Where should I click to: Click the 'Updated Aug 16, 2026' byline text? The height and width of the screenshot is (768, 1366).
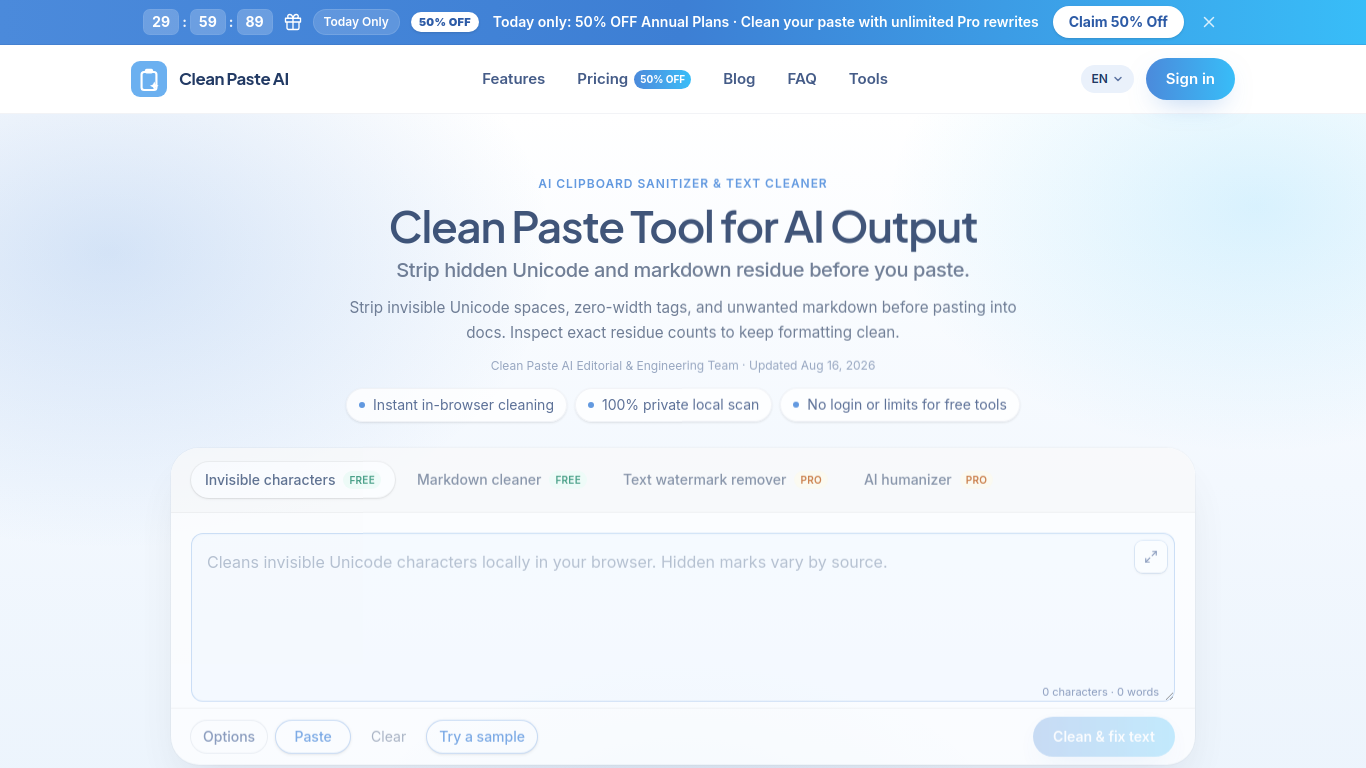[x=812, y=366]
